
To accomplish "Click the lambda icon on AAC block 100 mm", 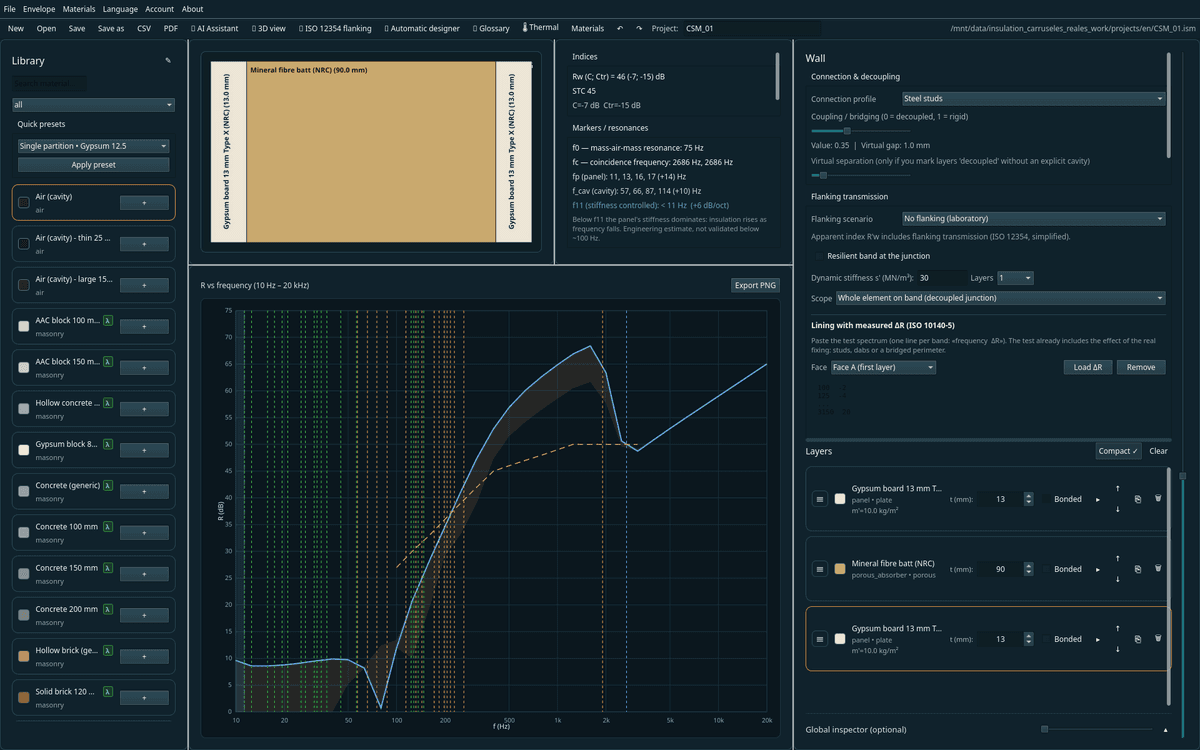I will click(x=108, y=321).
